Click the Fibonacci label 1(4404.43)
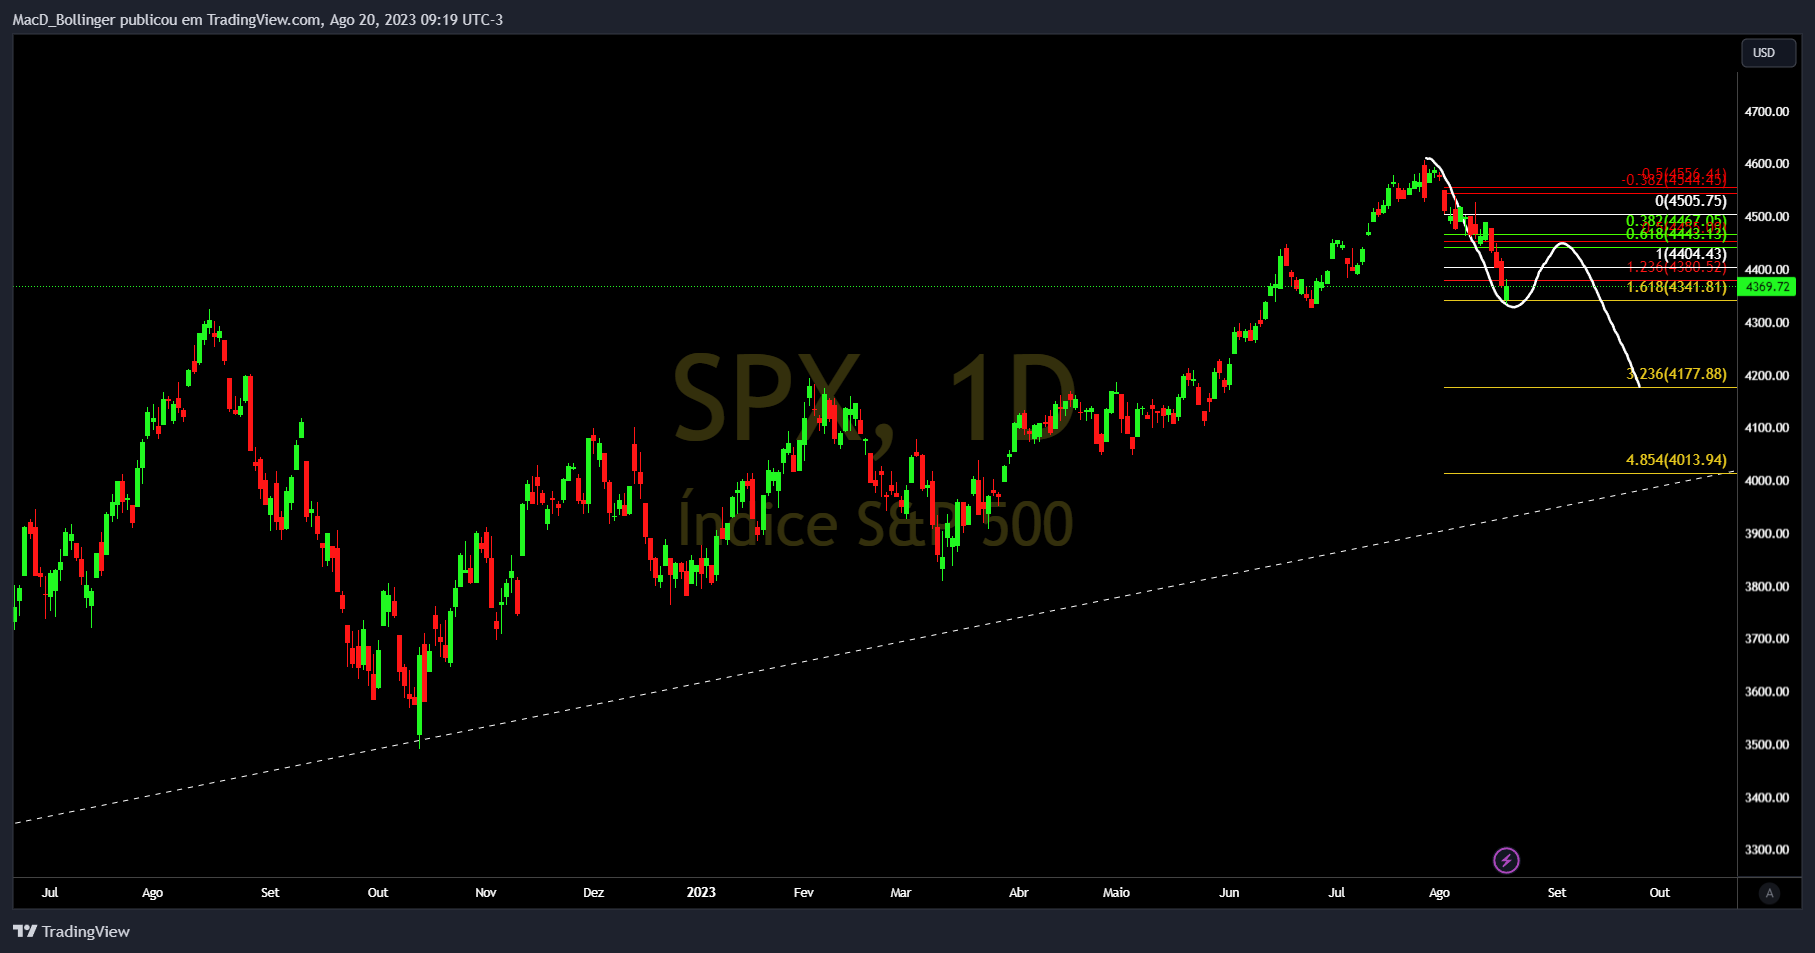 1690,254
